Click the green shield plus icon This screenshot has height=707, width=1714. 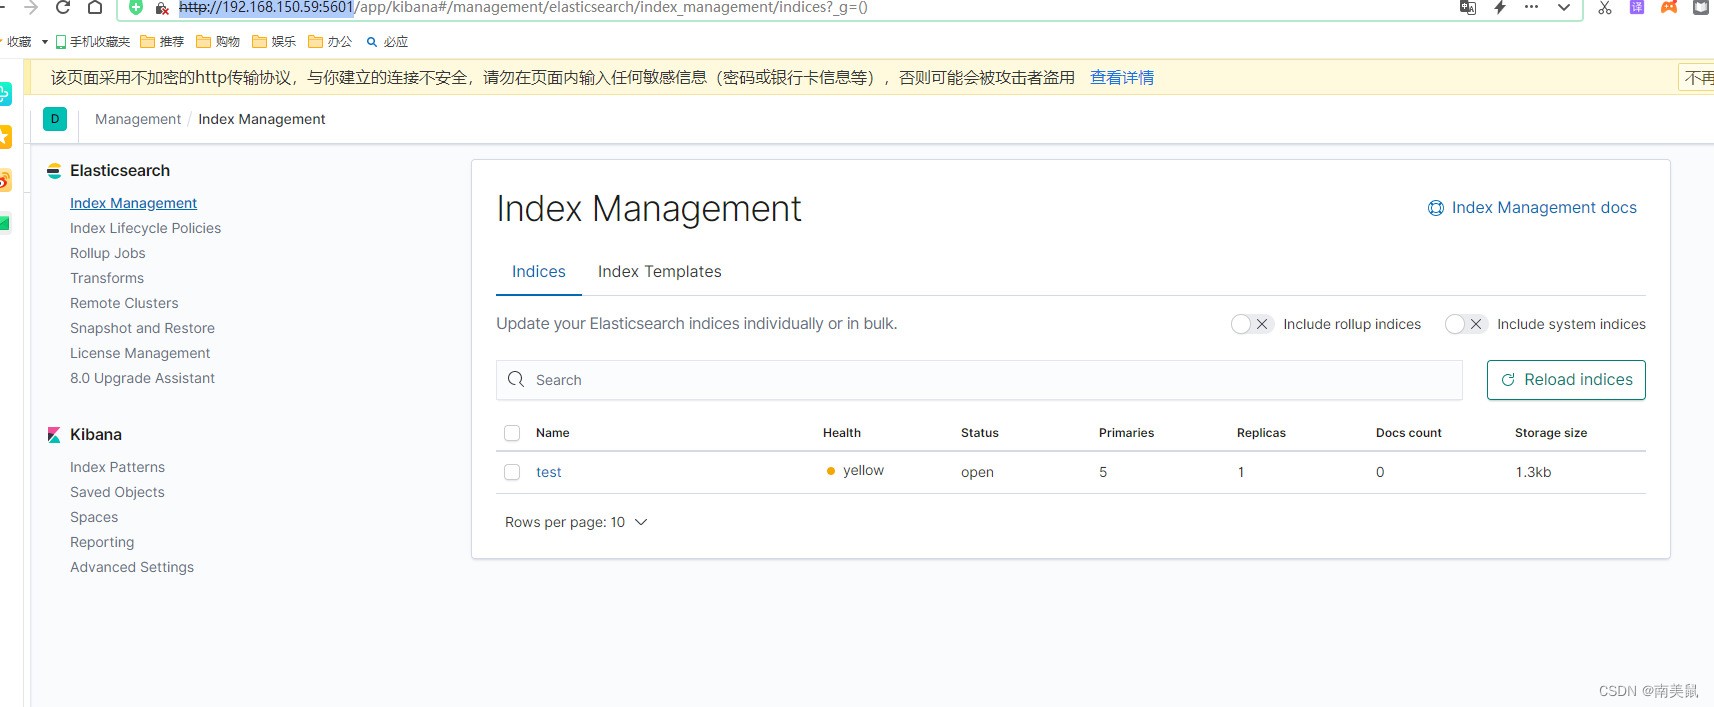136,7
